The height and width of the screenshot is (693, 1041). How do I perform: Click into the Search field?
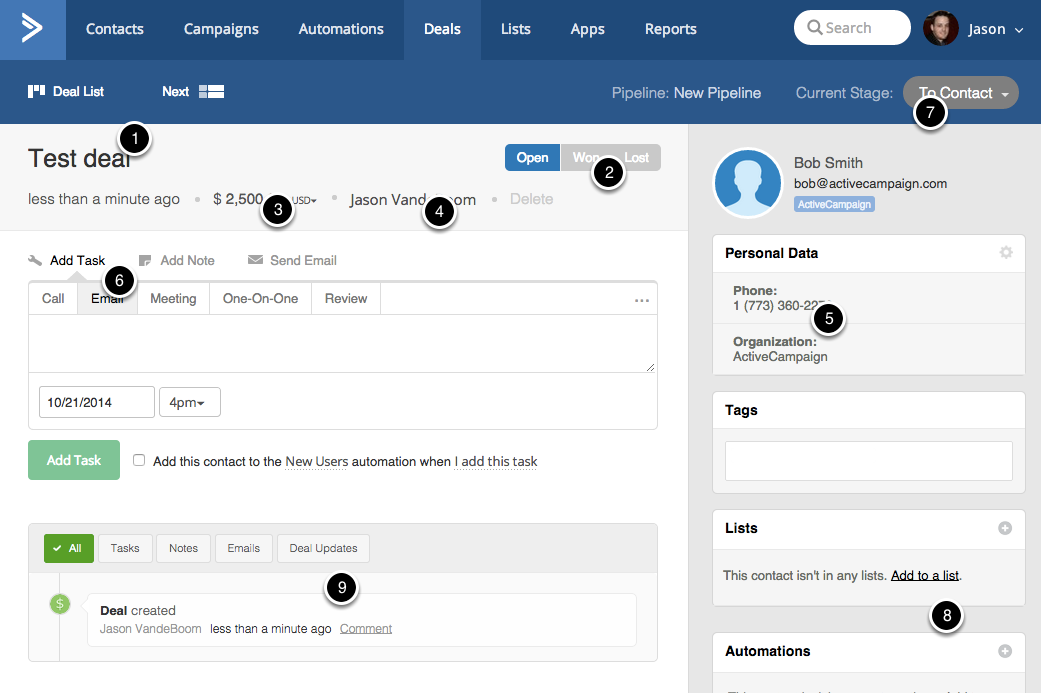852,28
